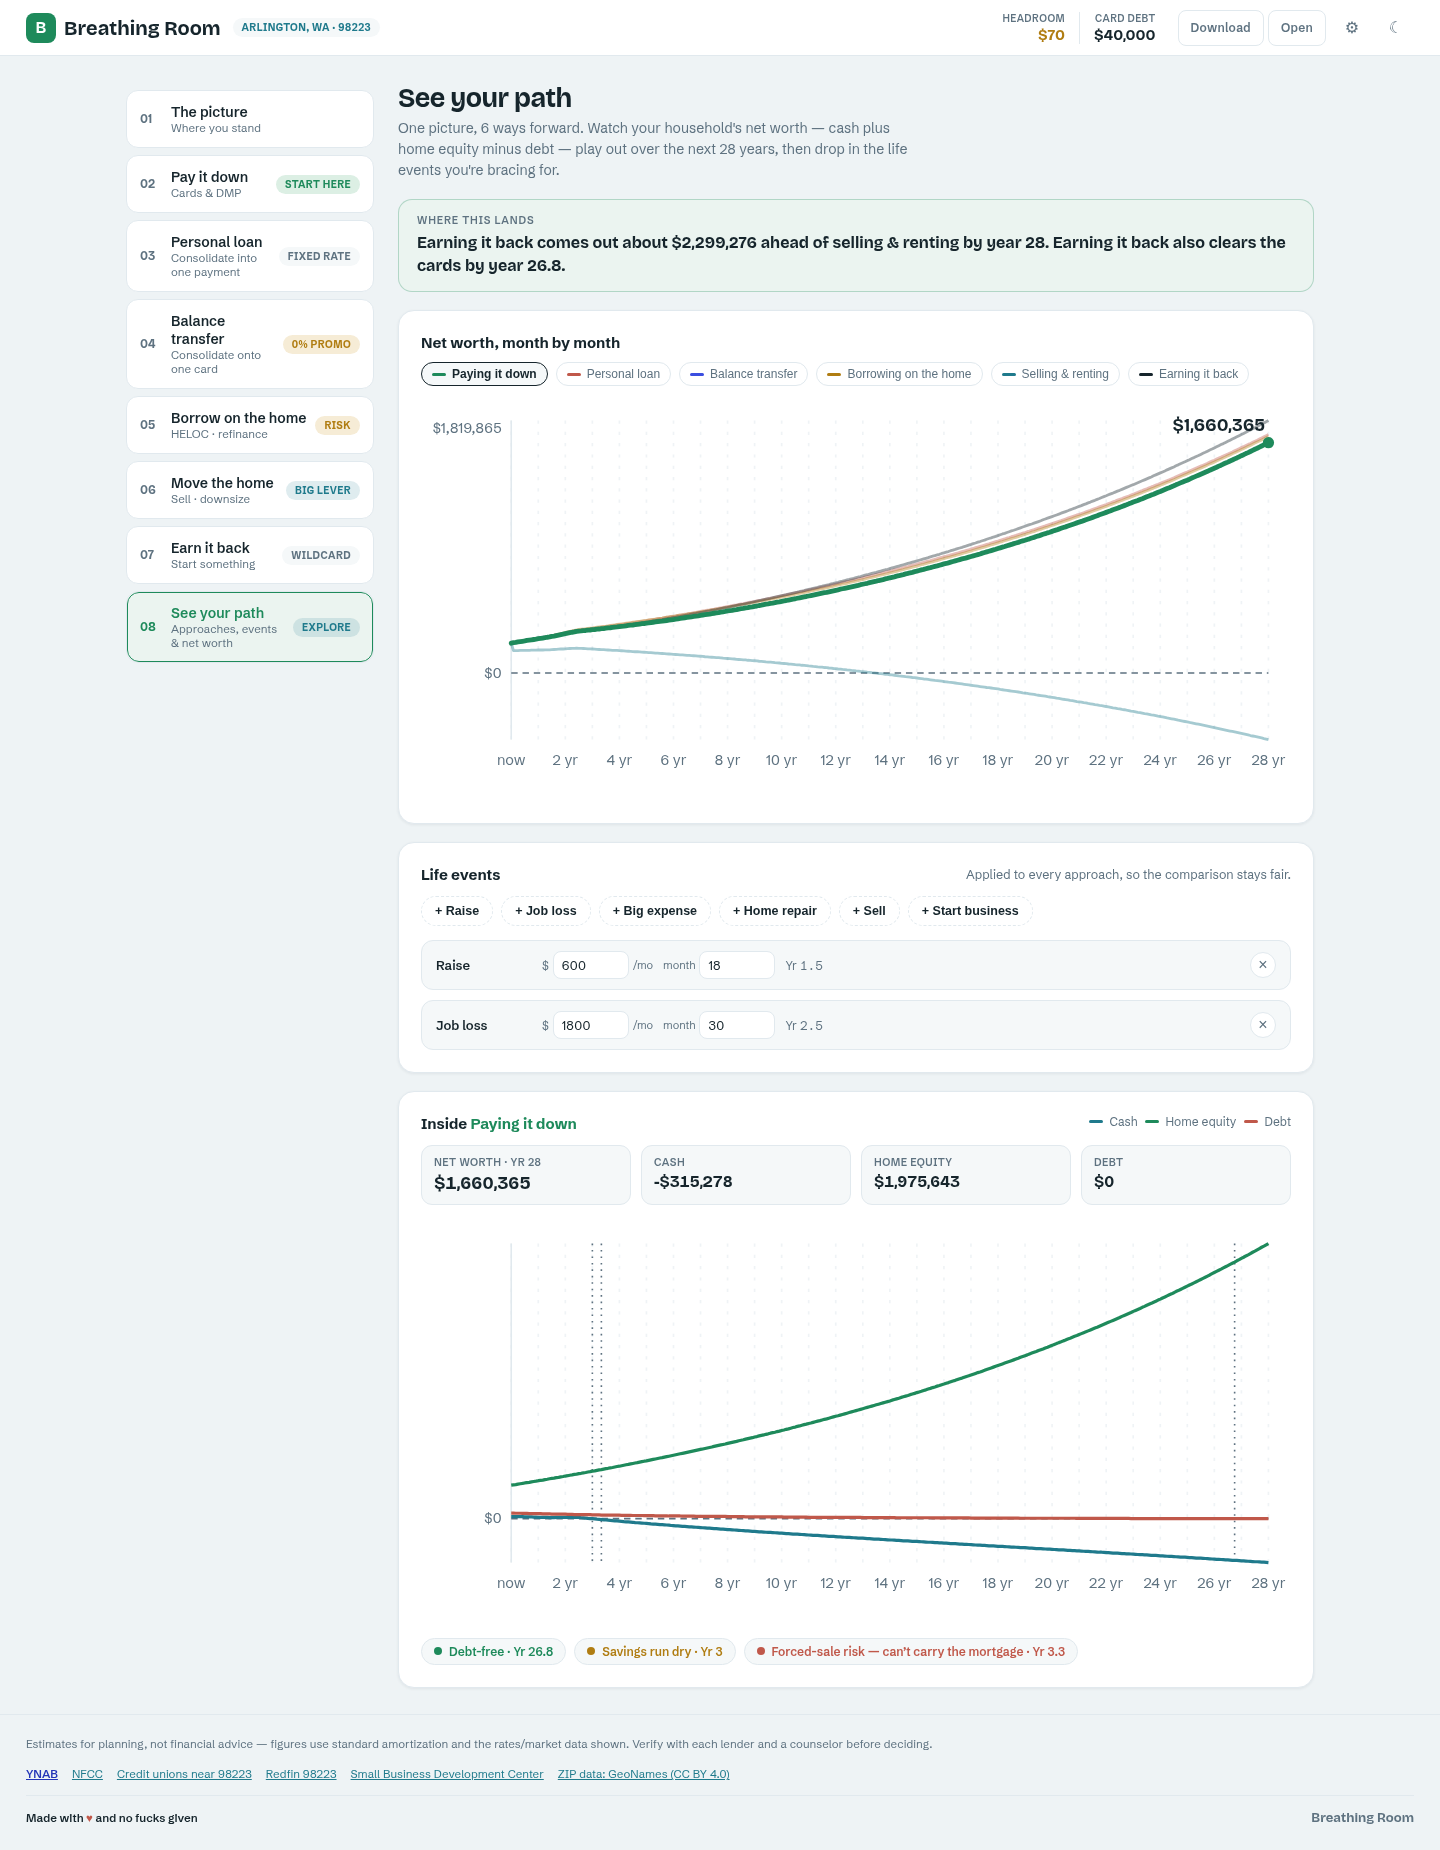Toggle the Selling & renting chart series
The width and height of the screenshot is (1440, 1850).
pyautogui.click(x=1055, y=374)
